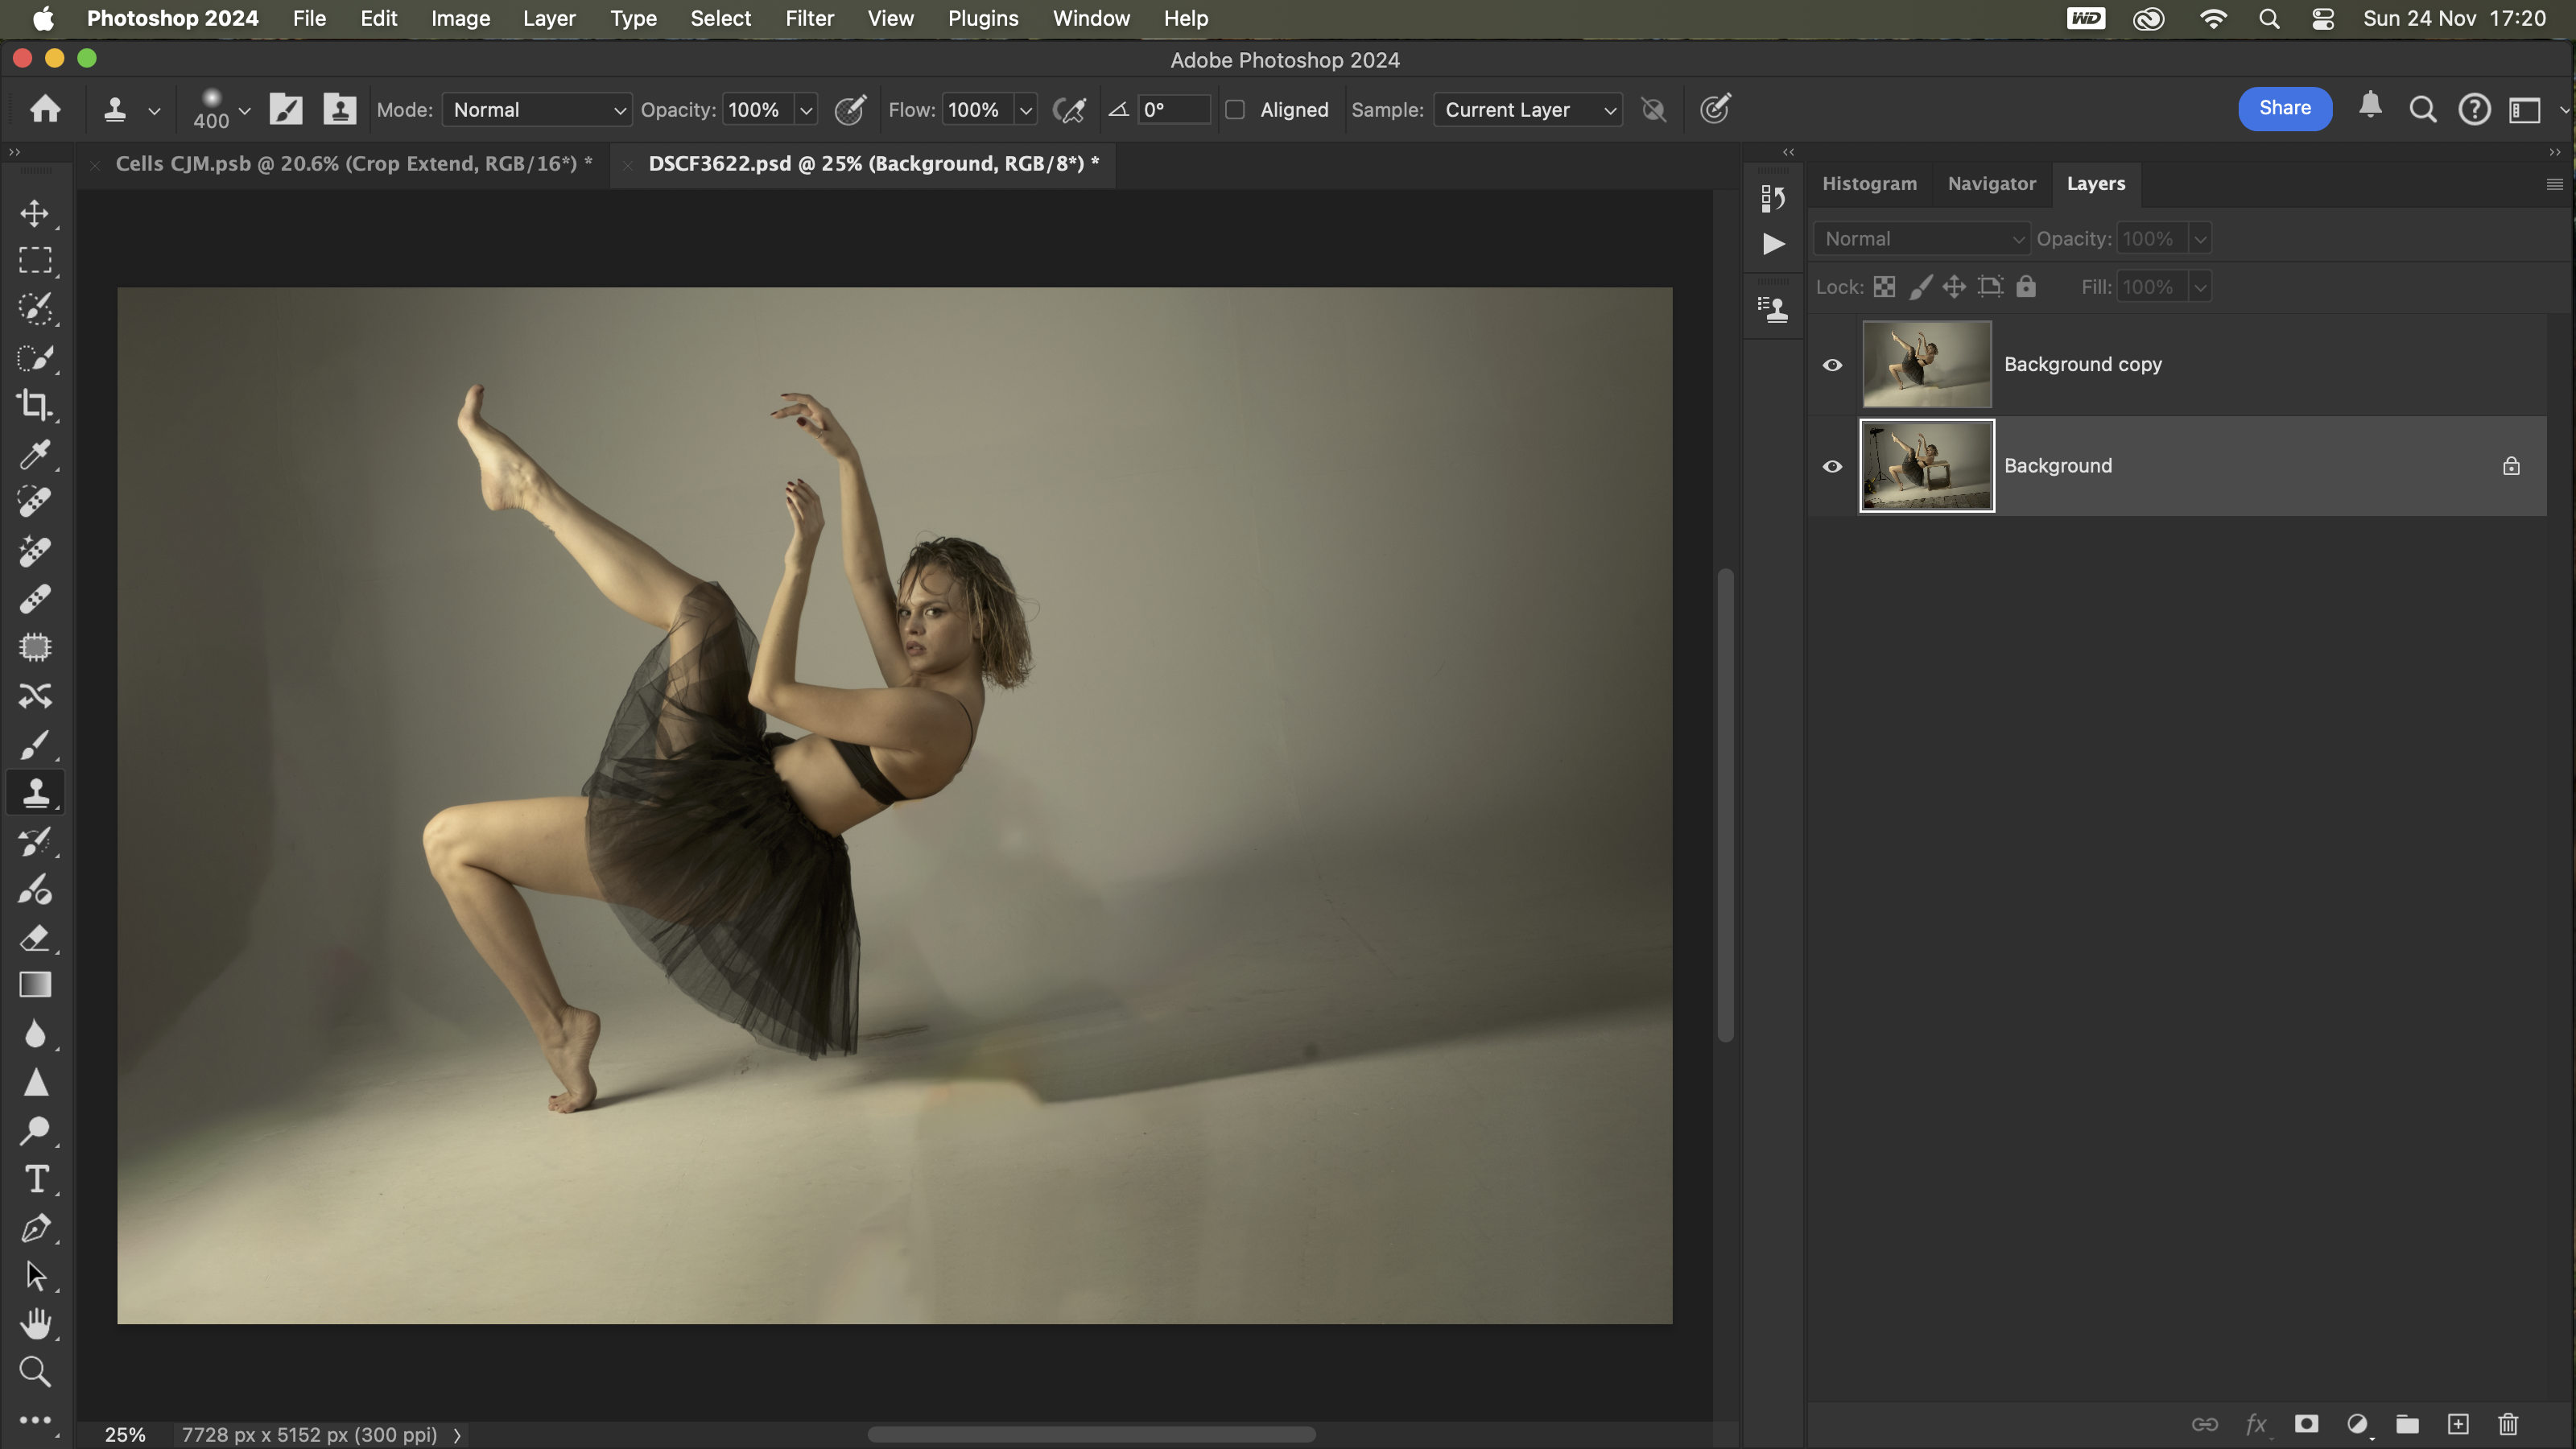The image size is (2576, 1449).
Task: Switch to Cells CJM.psb document tab
Action: 353,164
